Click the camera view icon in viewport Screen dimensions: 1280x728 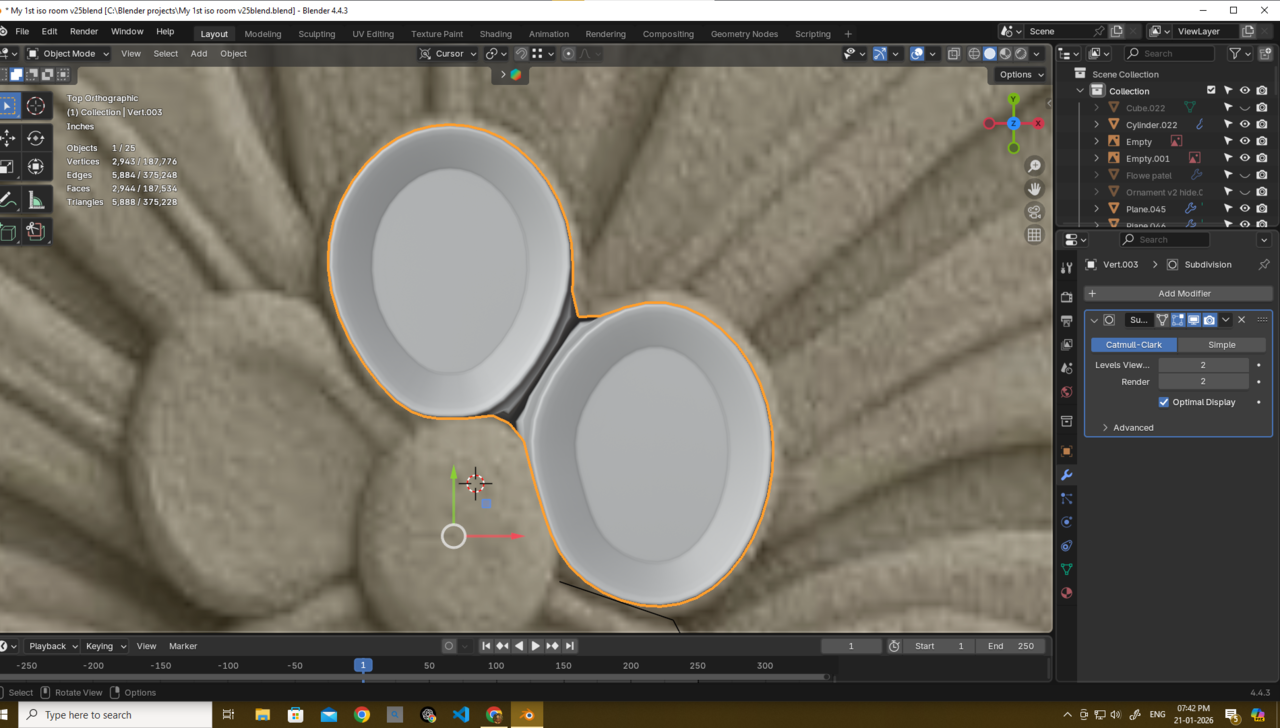tap(1034, 212)
